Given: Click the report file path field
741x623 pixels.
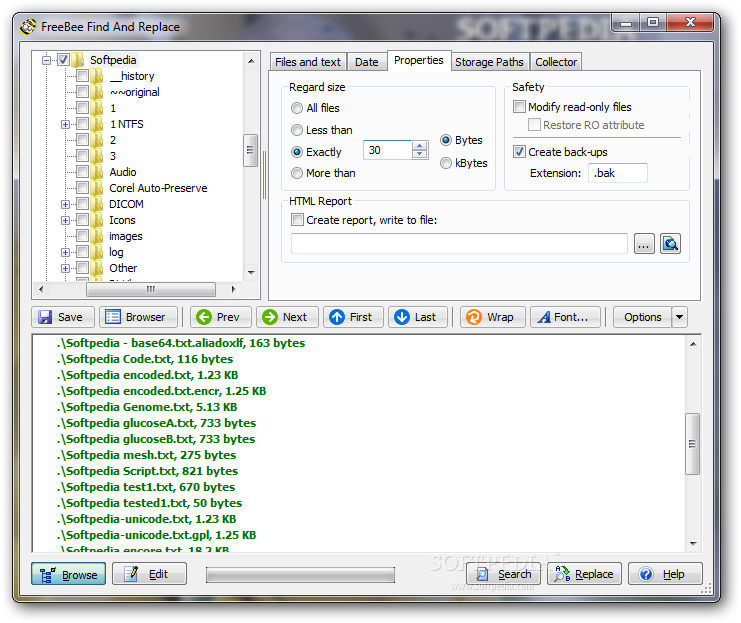Looking at the screenshot, I should tap(459, 243).
